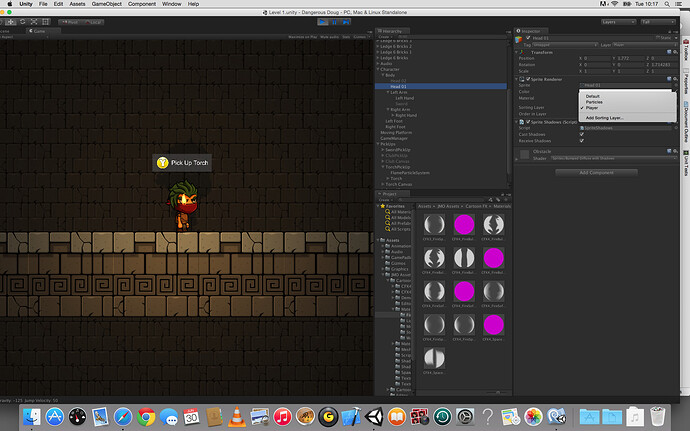The height and width of the screenshot is (431, 690).
Task: Open the Gizmos dropdown in Game view
Action: point(361,37)
